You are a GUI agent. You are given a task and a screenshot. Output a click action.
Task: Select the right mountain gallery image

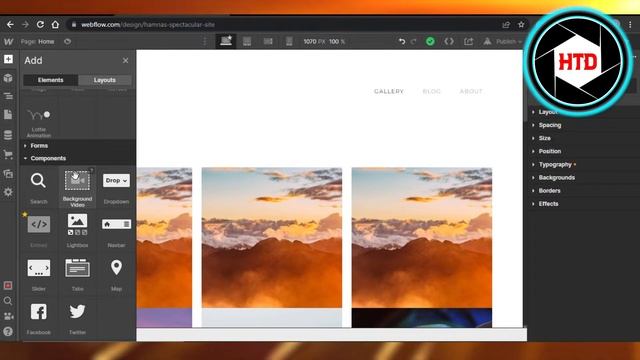422,238
